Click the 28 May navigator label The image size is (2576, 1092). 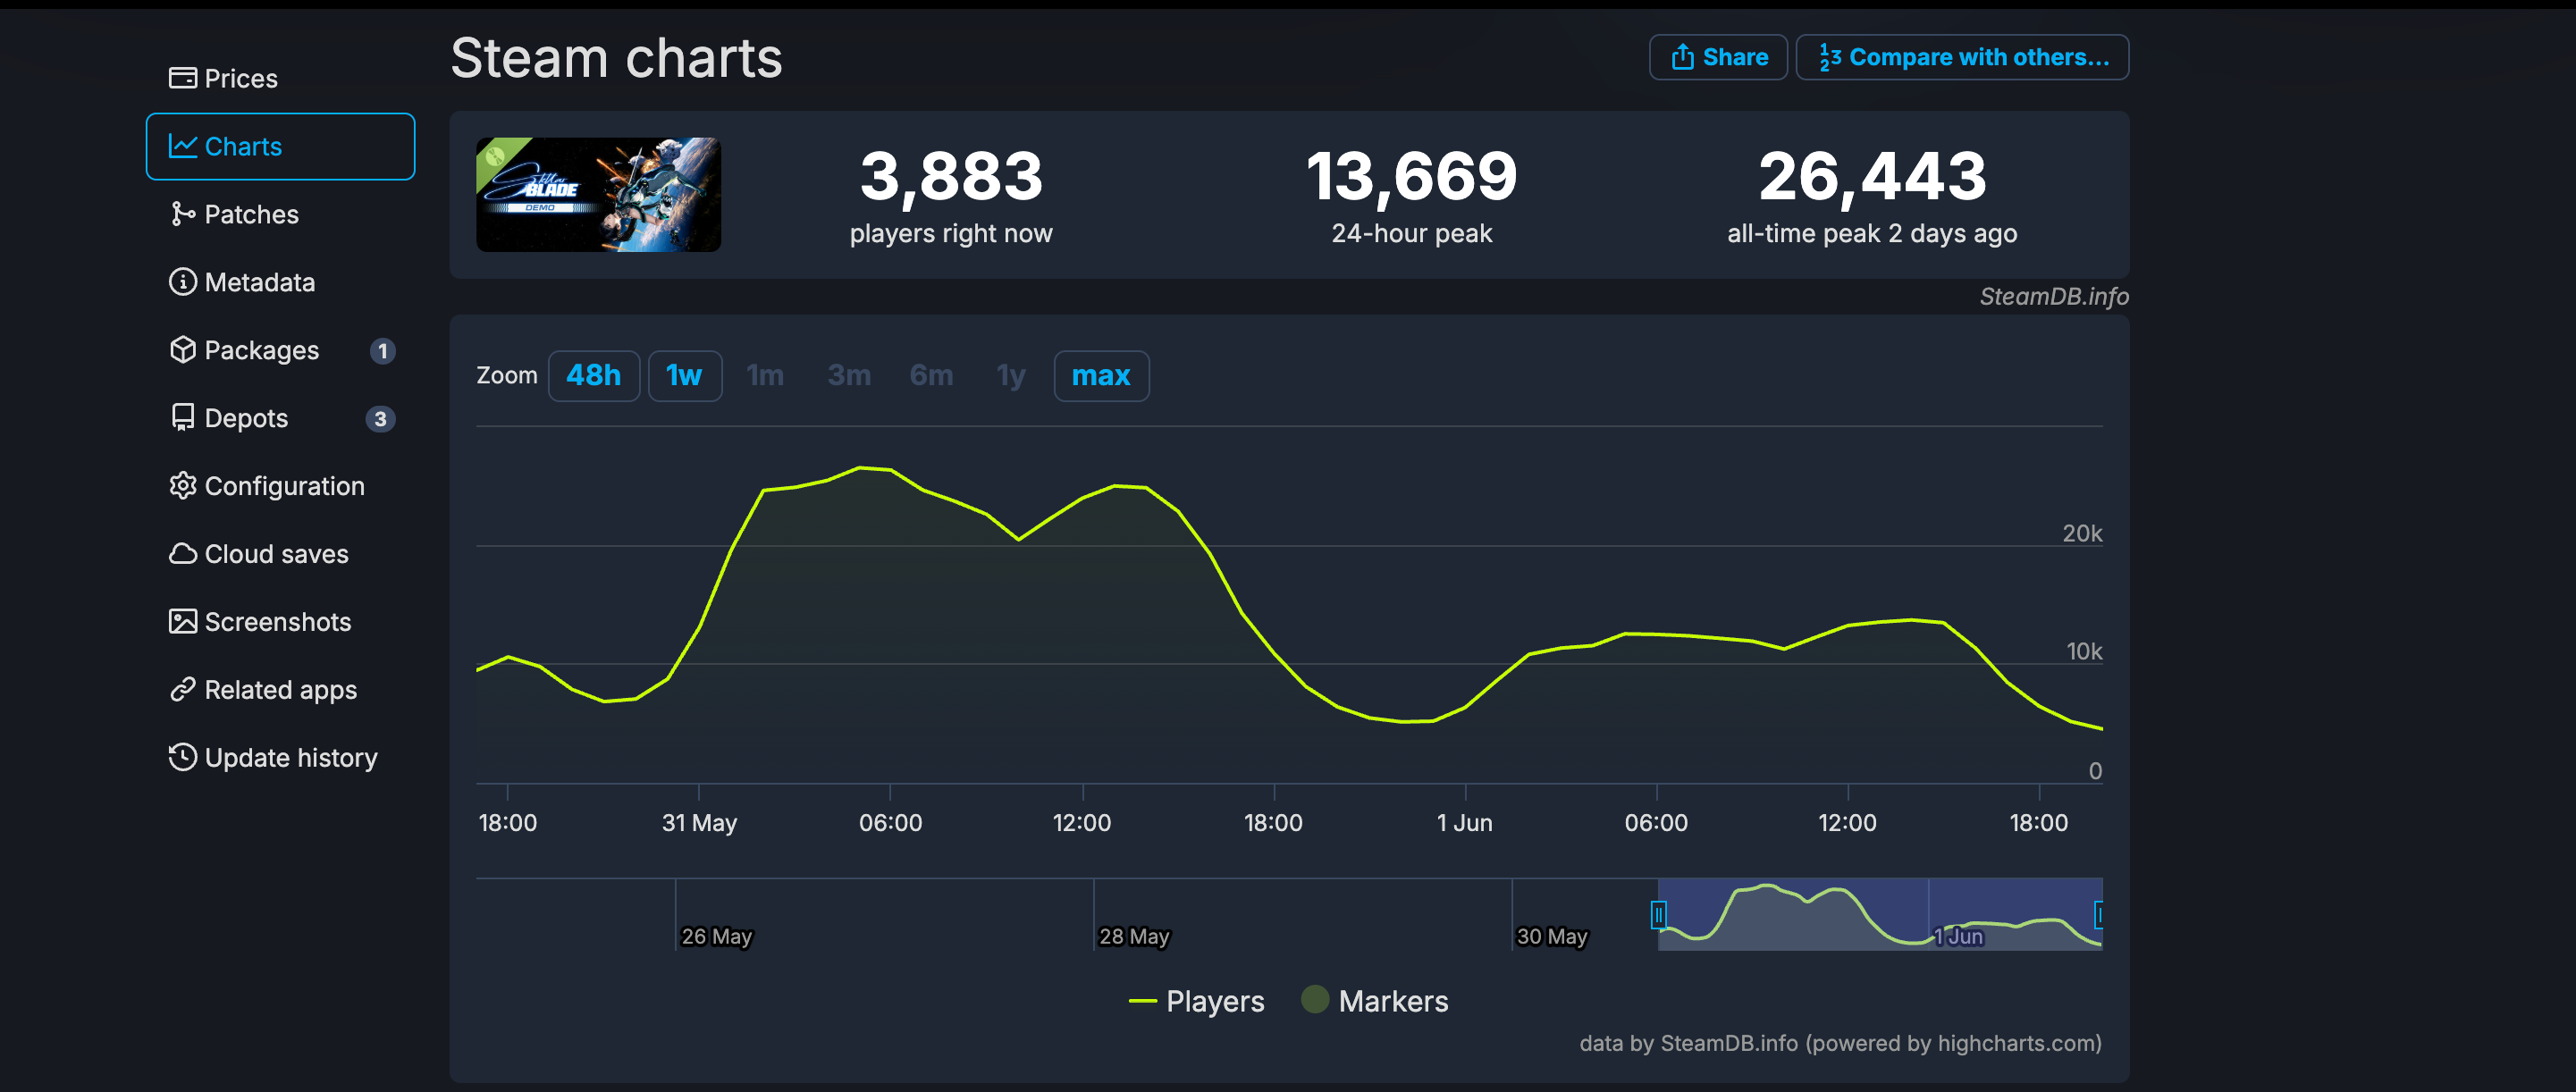point(1134,936)
